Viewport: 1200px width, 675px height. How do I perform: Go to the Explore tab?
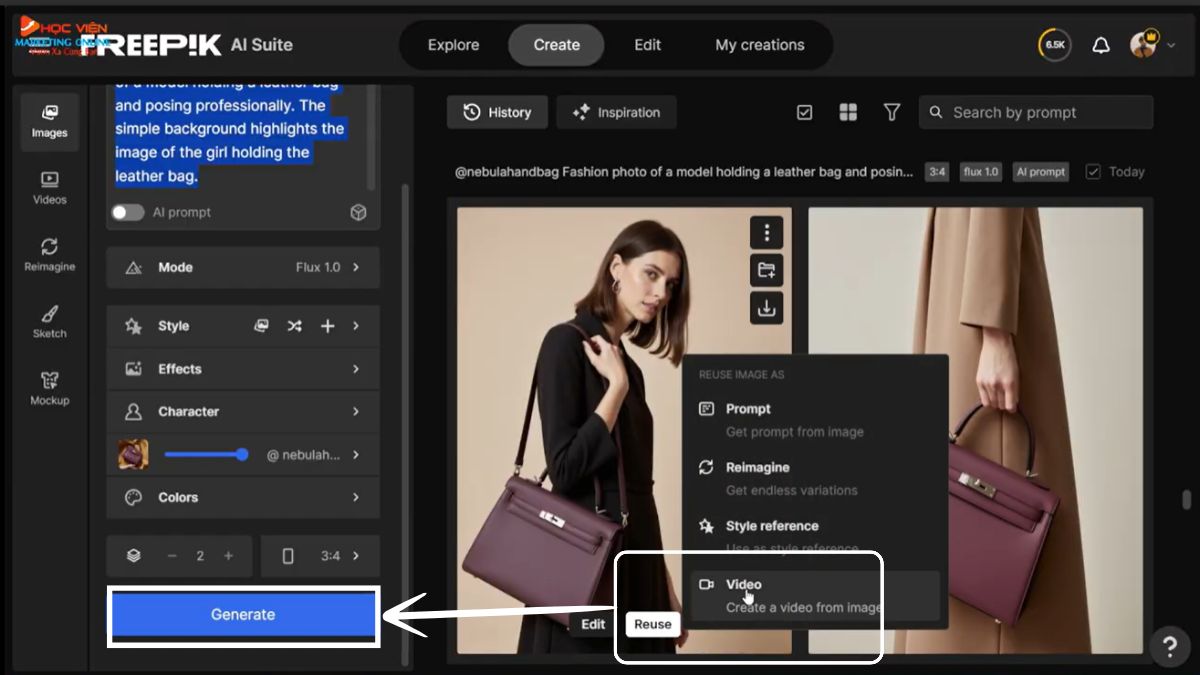[x=453, y=45]
